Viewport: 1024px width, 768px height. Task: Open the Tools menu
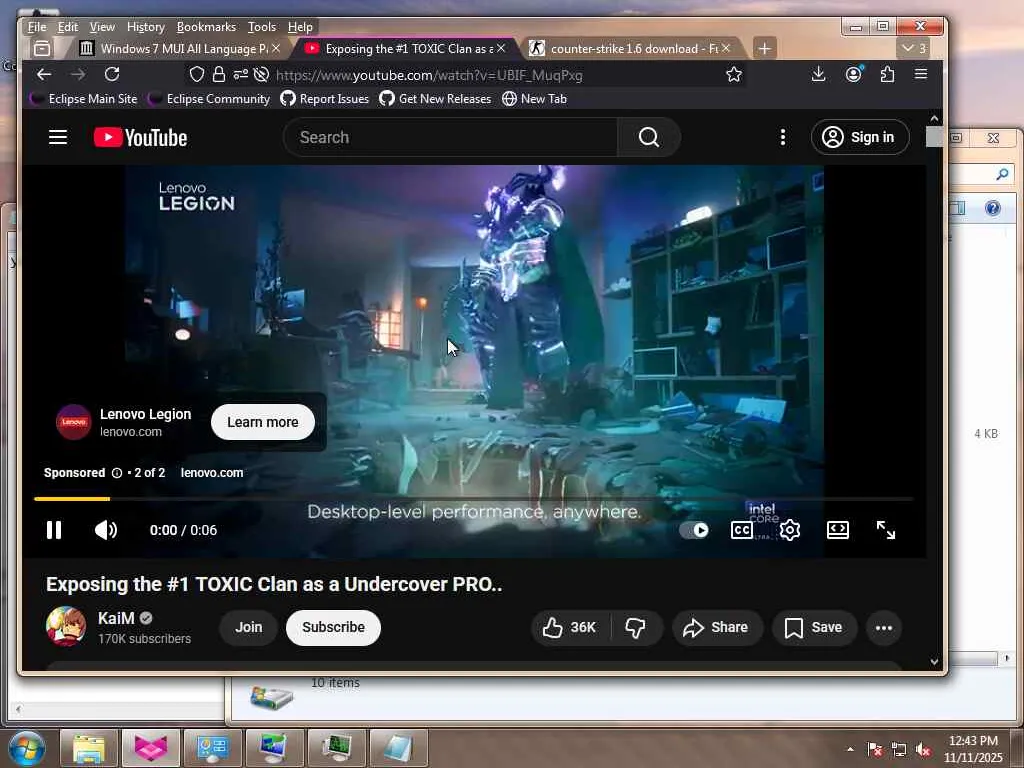pos(262,27)
